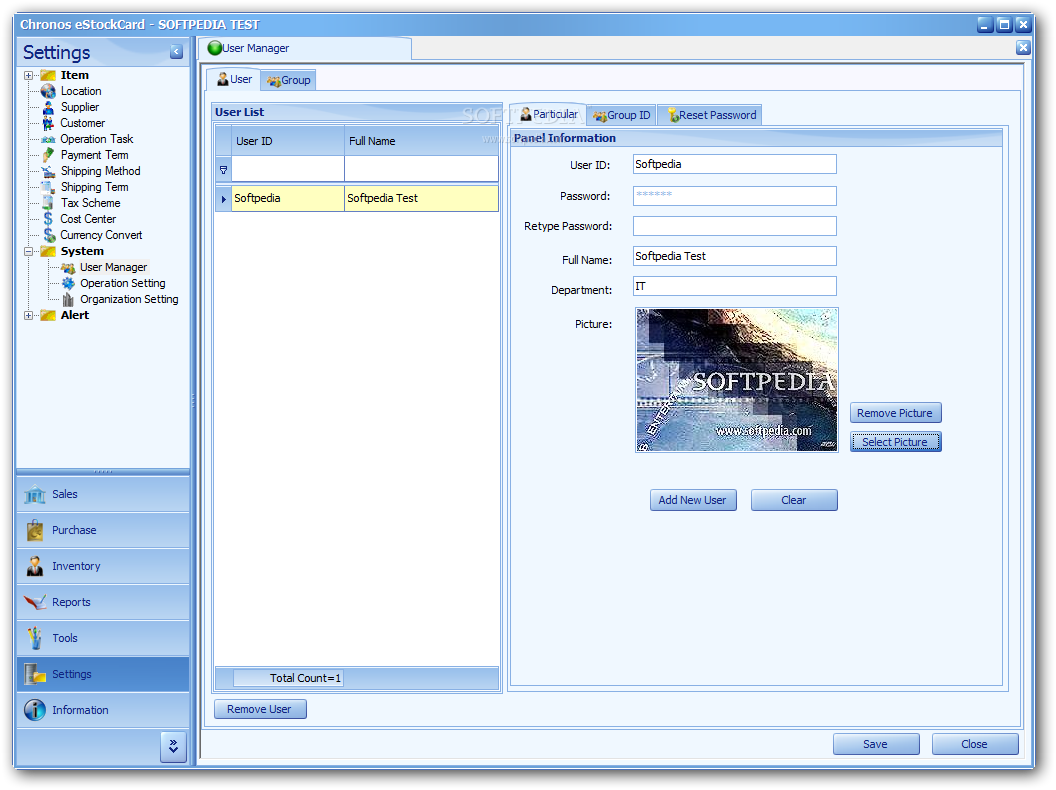Click Add New User button

click(x=692, y=500)
